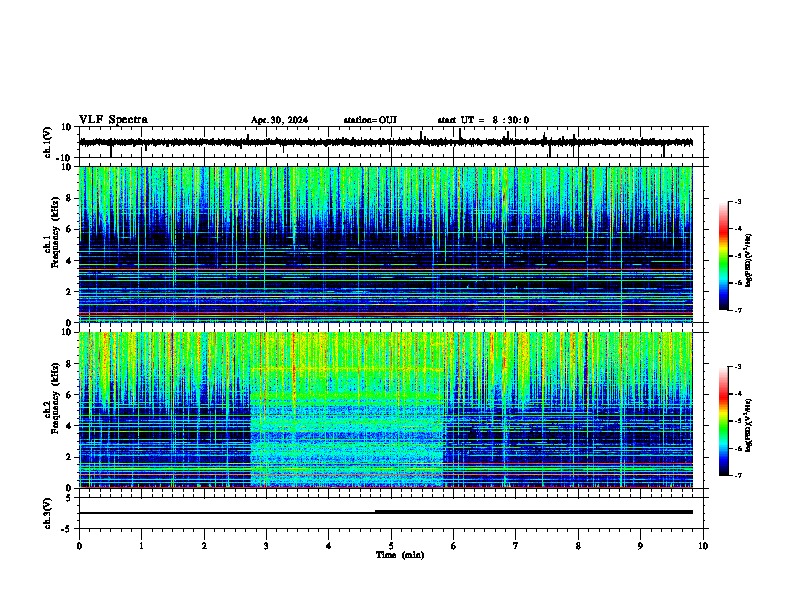Click the time axis tick label "6"
This screenshot has height=612, width=792.
pyautogui.click(x=454, y=546)
